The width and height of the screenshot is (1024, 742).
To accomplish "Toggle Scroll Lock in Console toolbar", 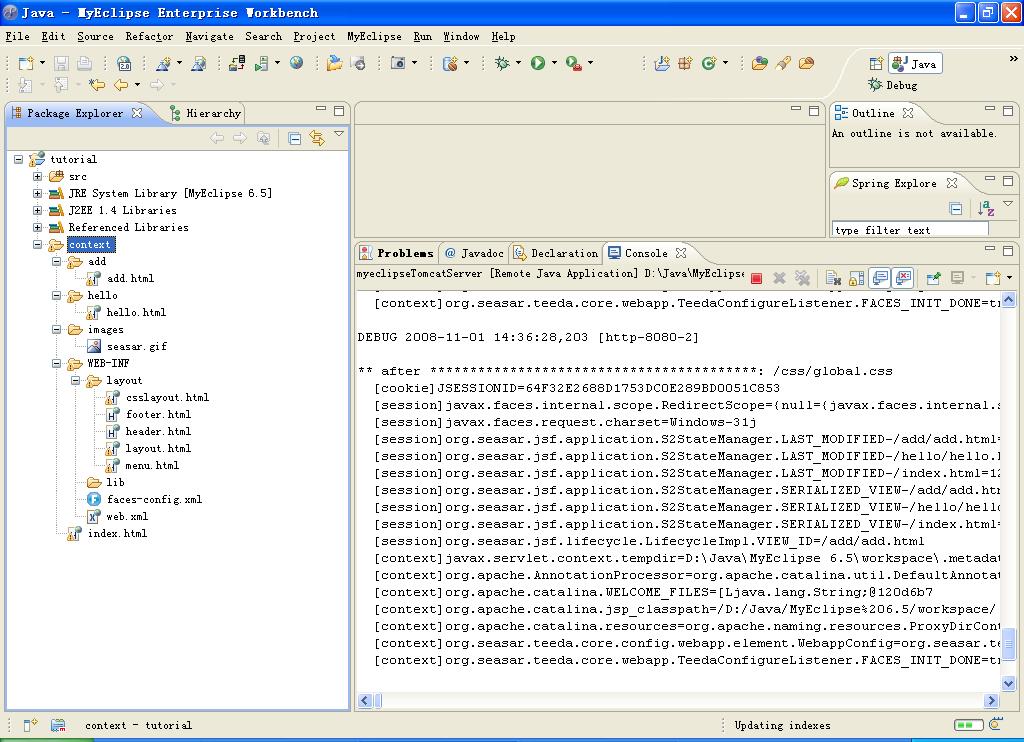I will 856,278.
